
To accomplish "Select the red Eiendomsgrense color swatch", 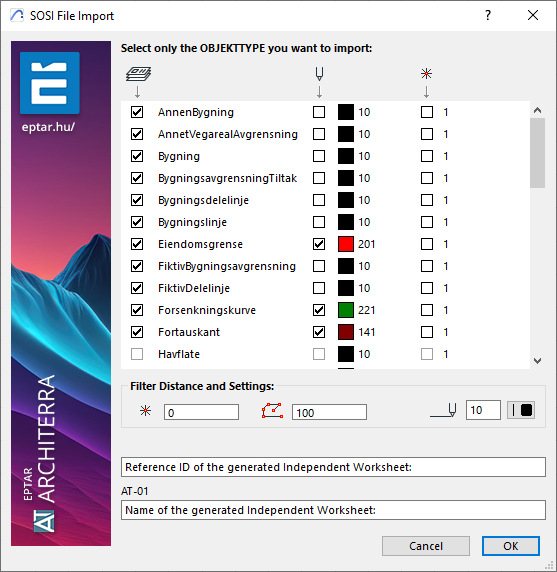I will [346, 244].
